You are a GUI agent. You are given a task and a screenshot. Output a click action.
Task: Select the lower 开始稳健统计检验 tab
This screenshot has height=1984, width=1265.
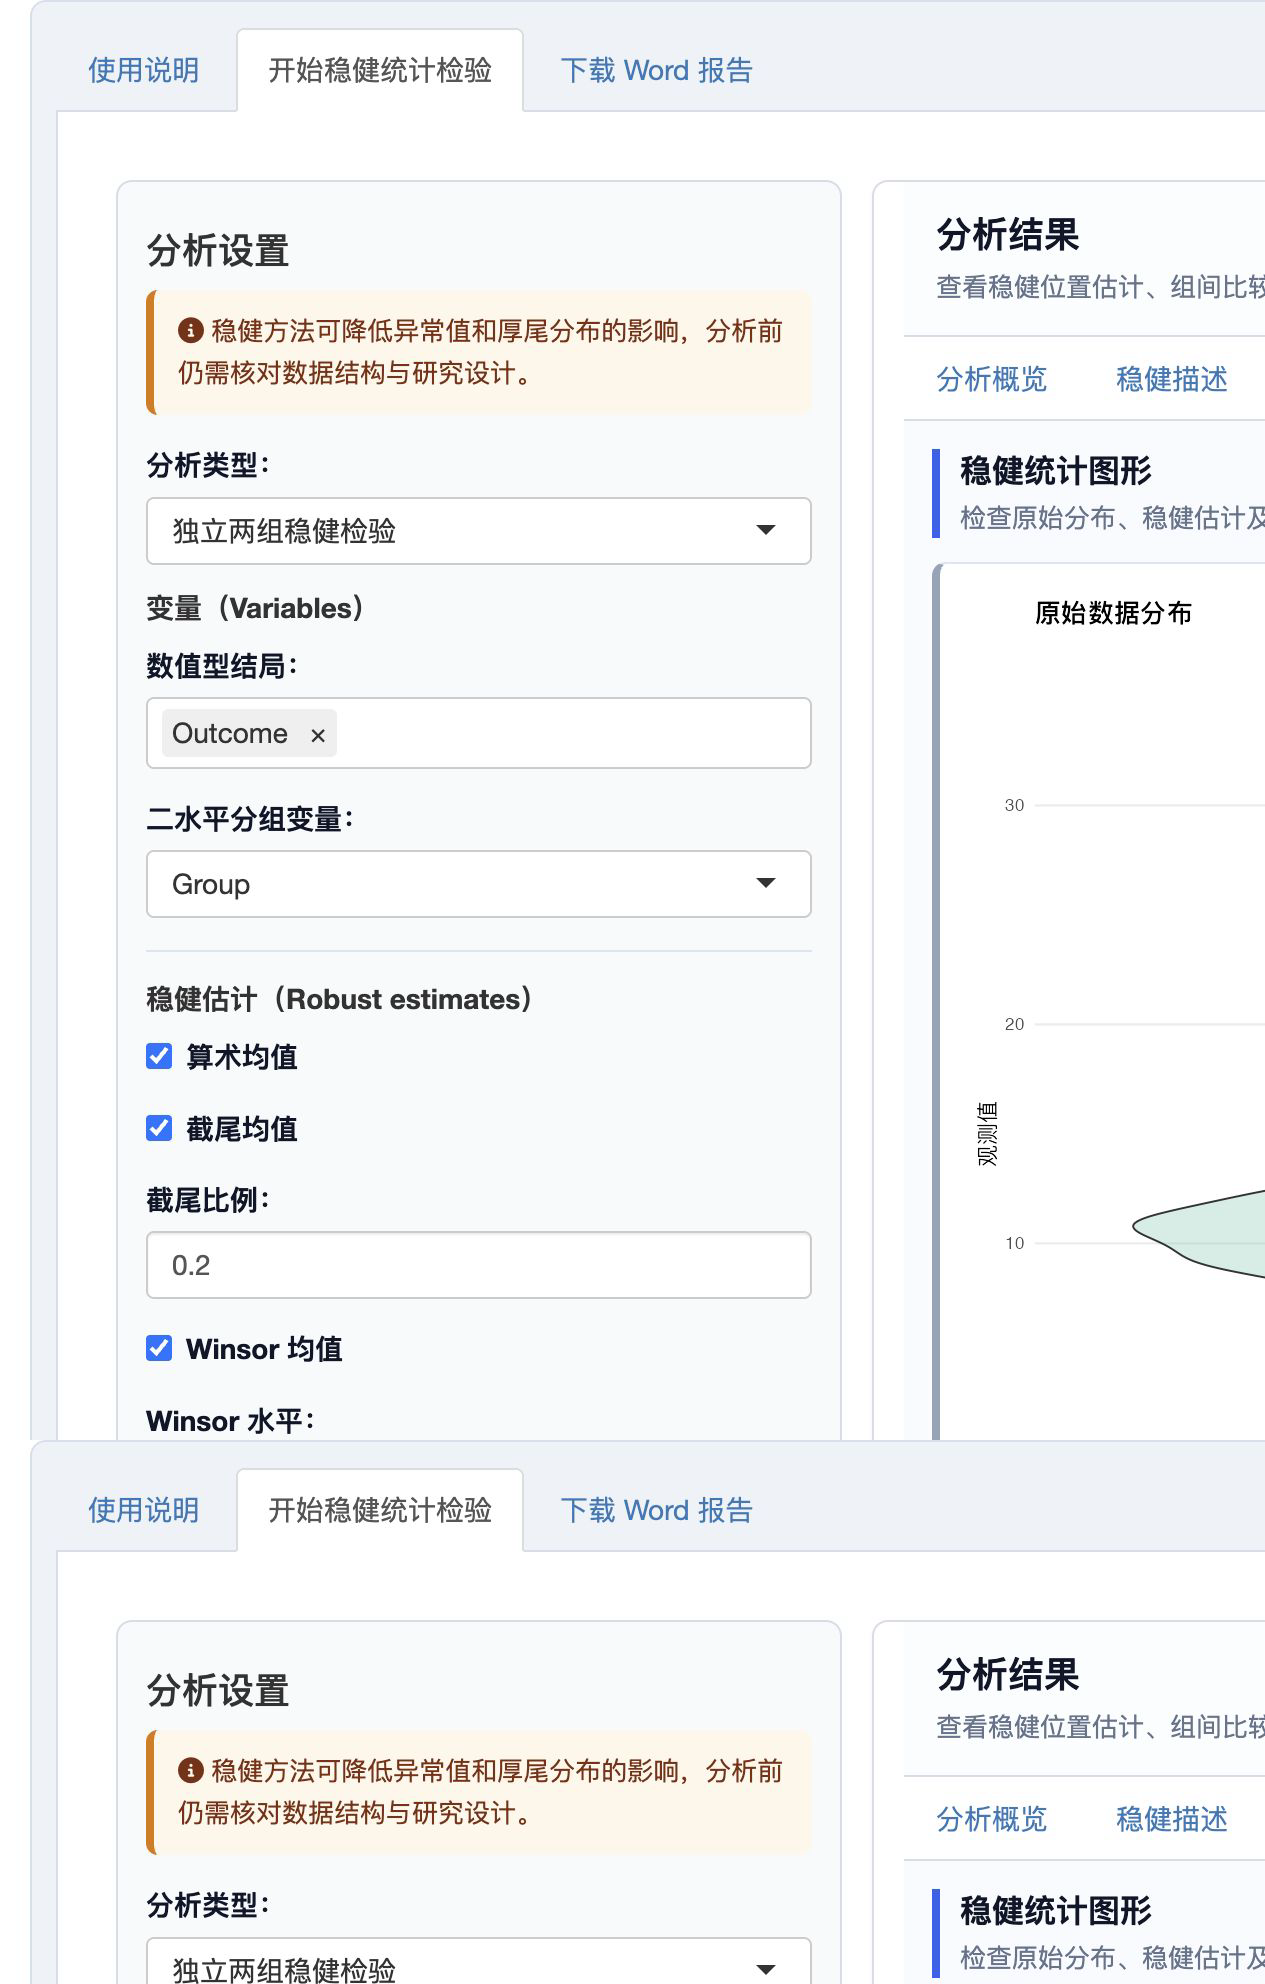coord(380,1510)
